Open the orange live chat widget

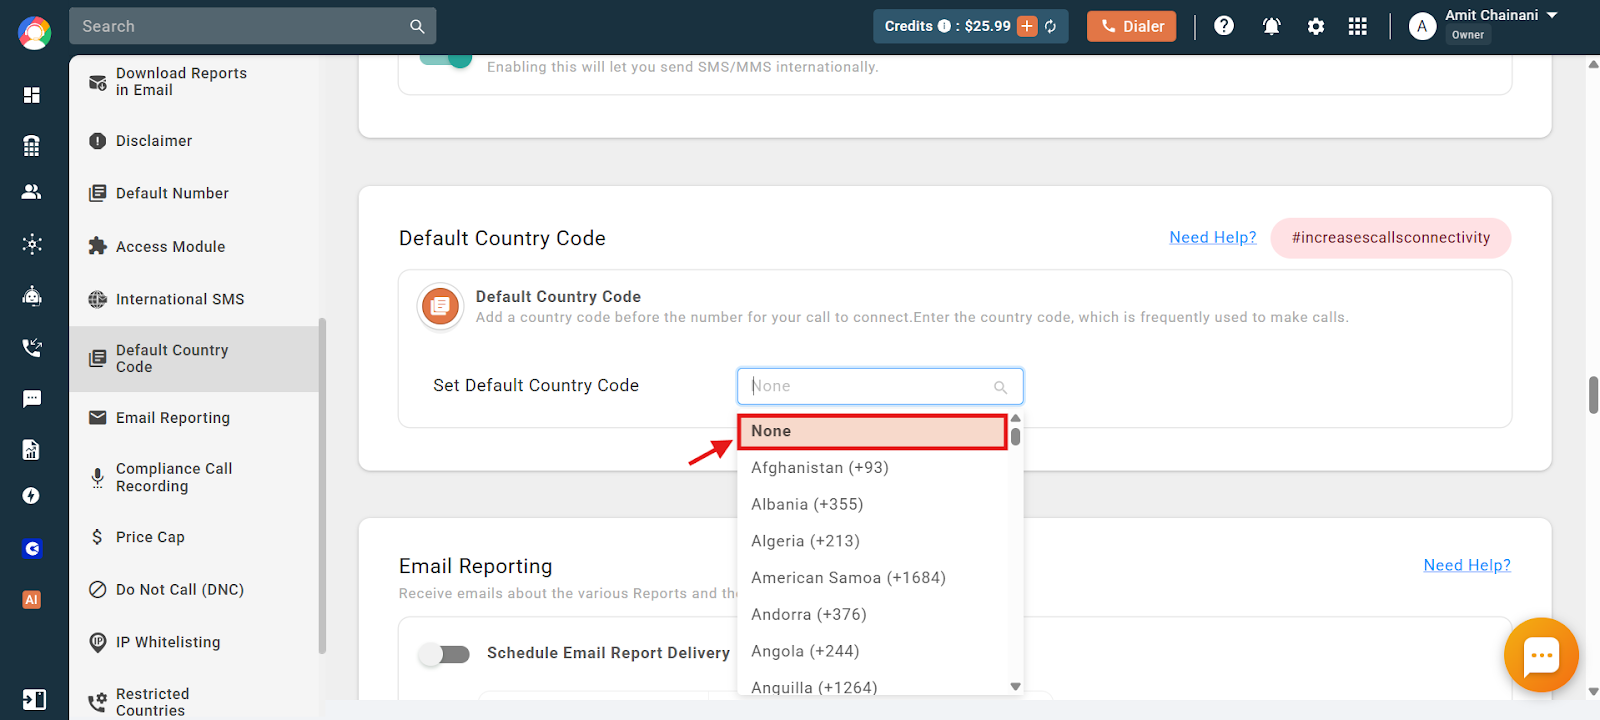[1541, 656]
